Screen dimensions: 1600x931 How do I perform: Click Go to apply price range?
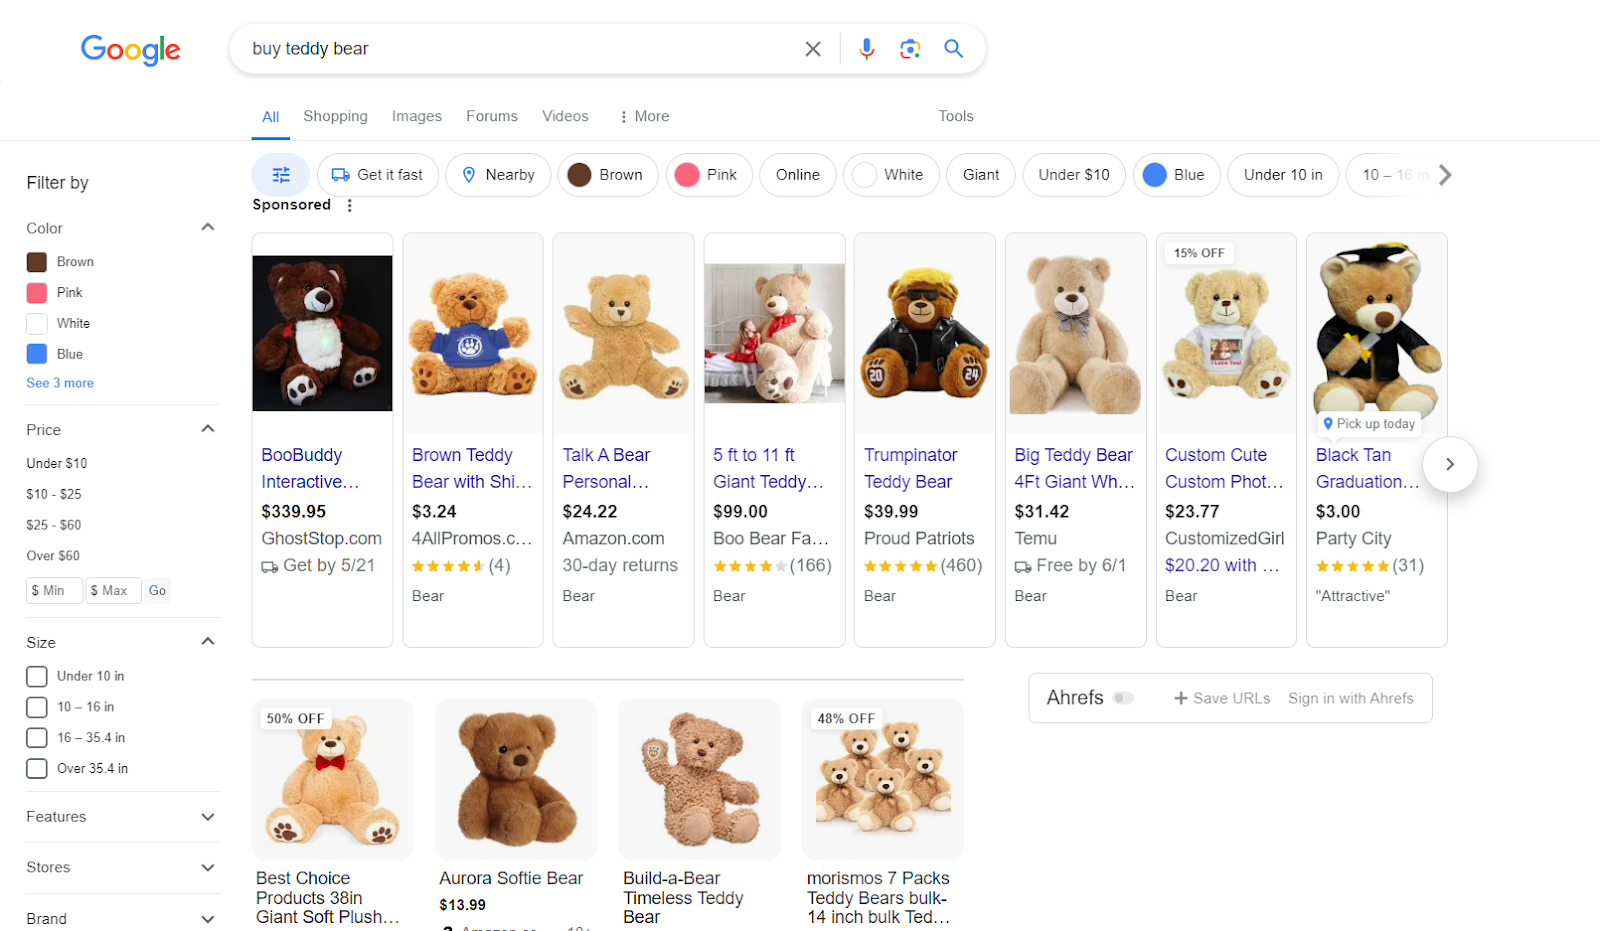point(157,591)
